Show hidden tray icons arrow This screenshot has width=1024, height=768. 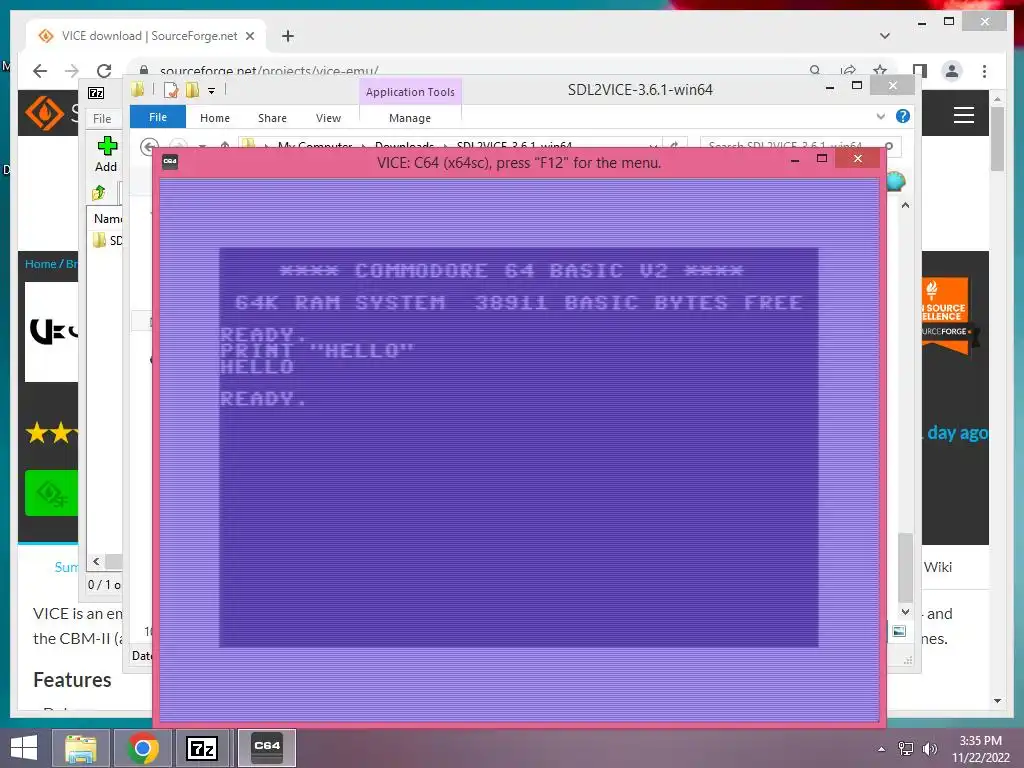(x=882, y=749)
